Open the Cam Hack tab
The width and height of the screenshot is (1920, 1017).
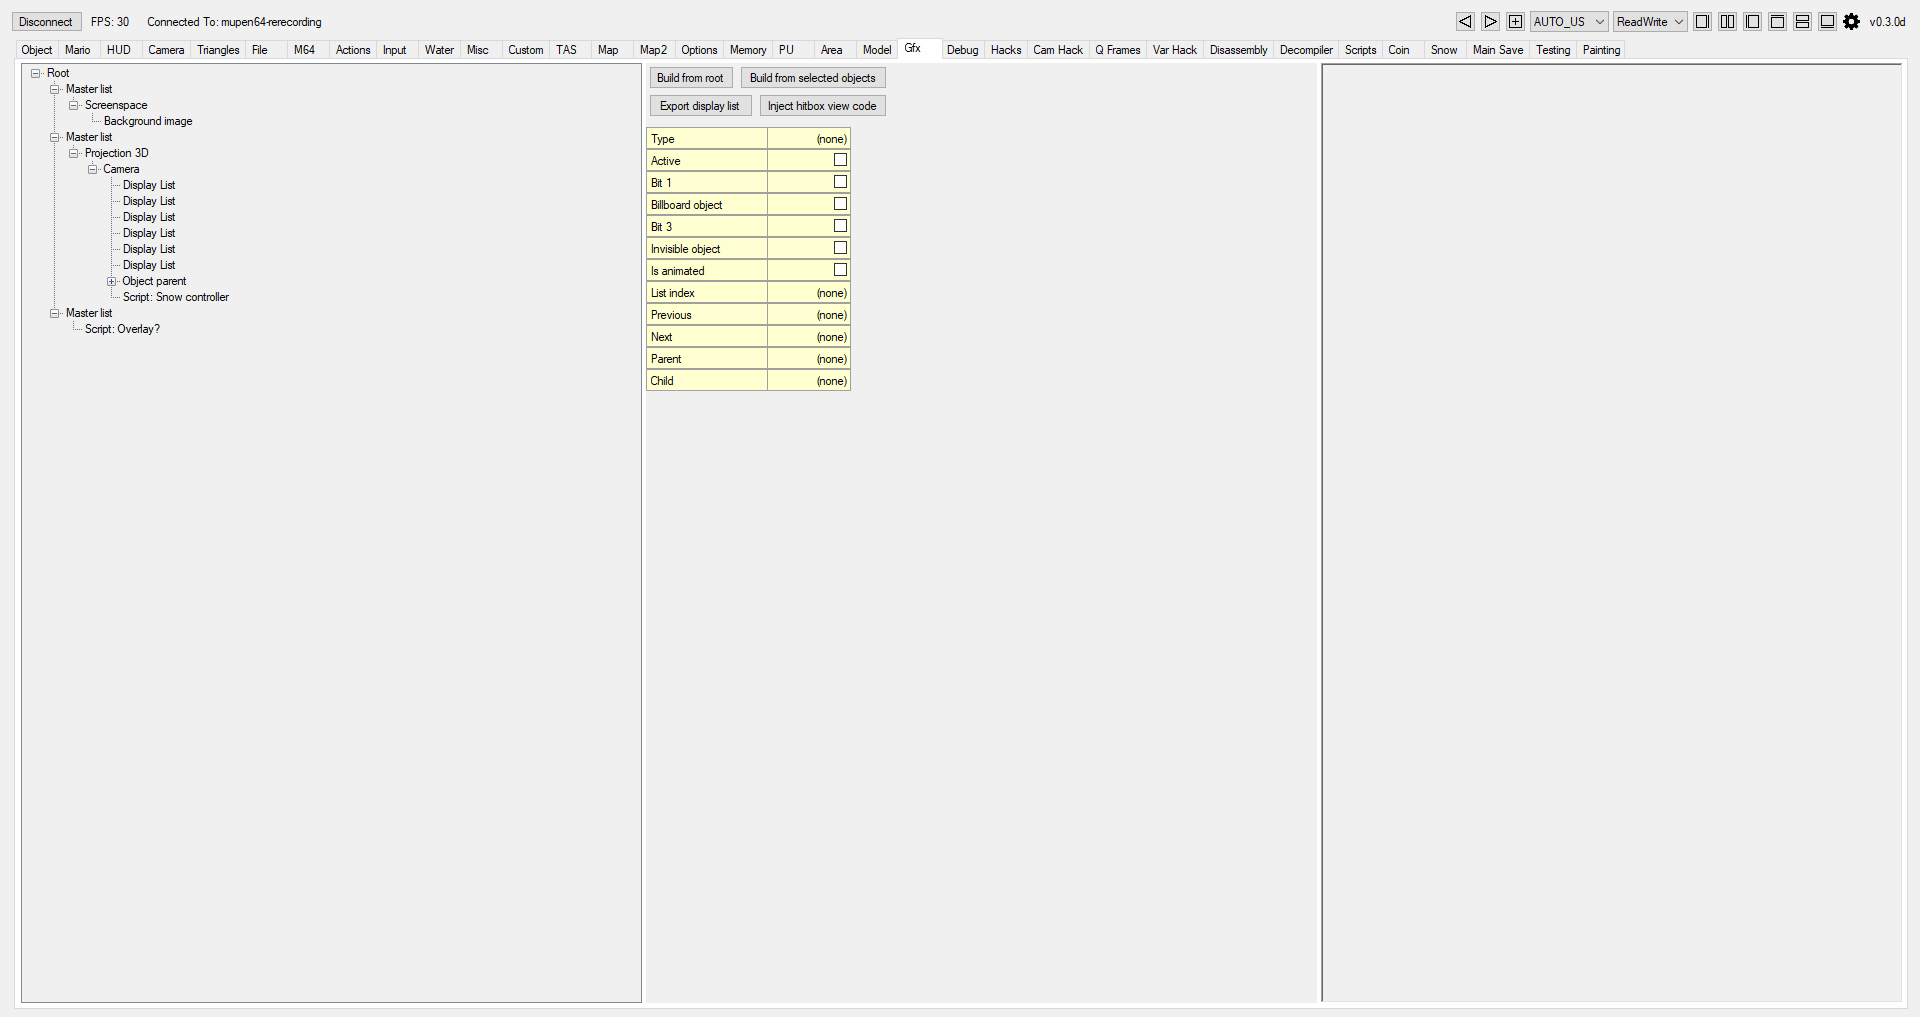coord(1058,50)
